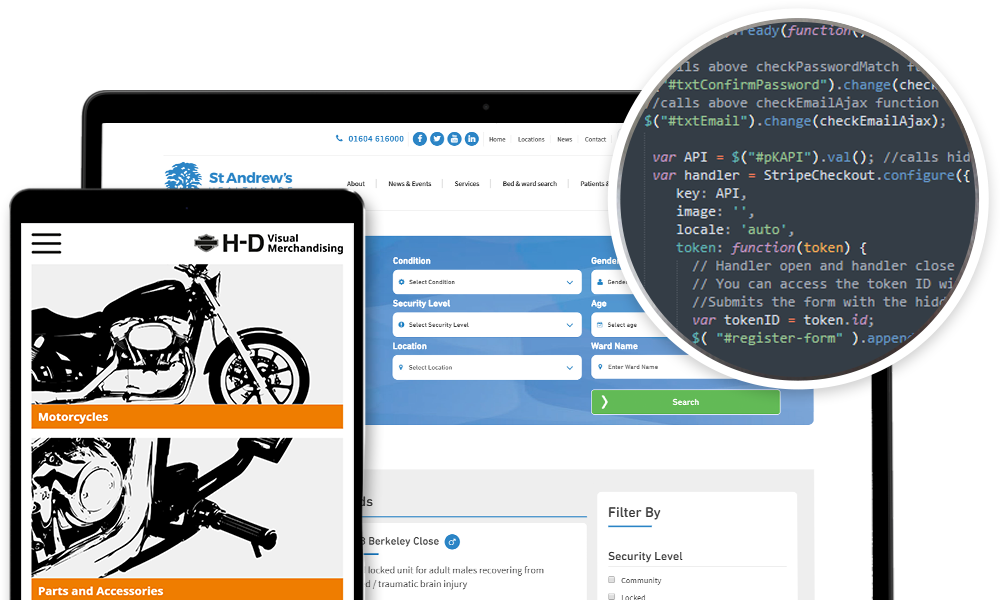Screen dimensions: 1000x600
Task: Open the Services navigation menu item
Action: coord(466,184)
